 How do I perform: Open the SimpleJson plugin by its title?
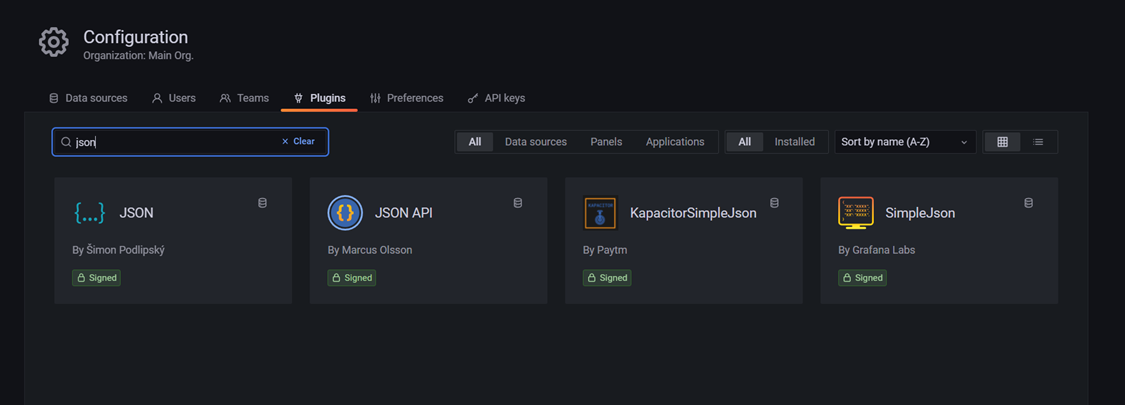tap(920, 213)
